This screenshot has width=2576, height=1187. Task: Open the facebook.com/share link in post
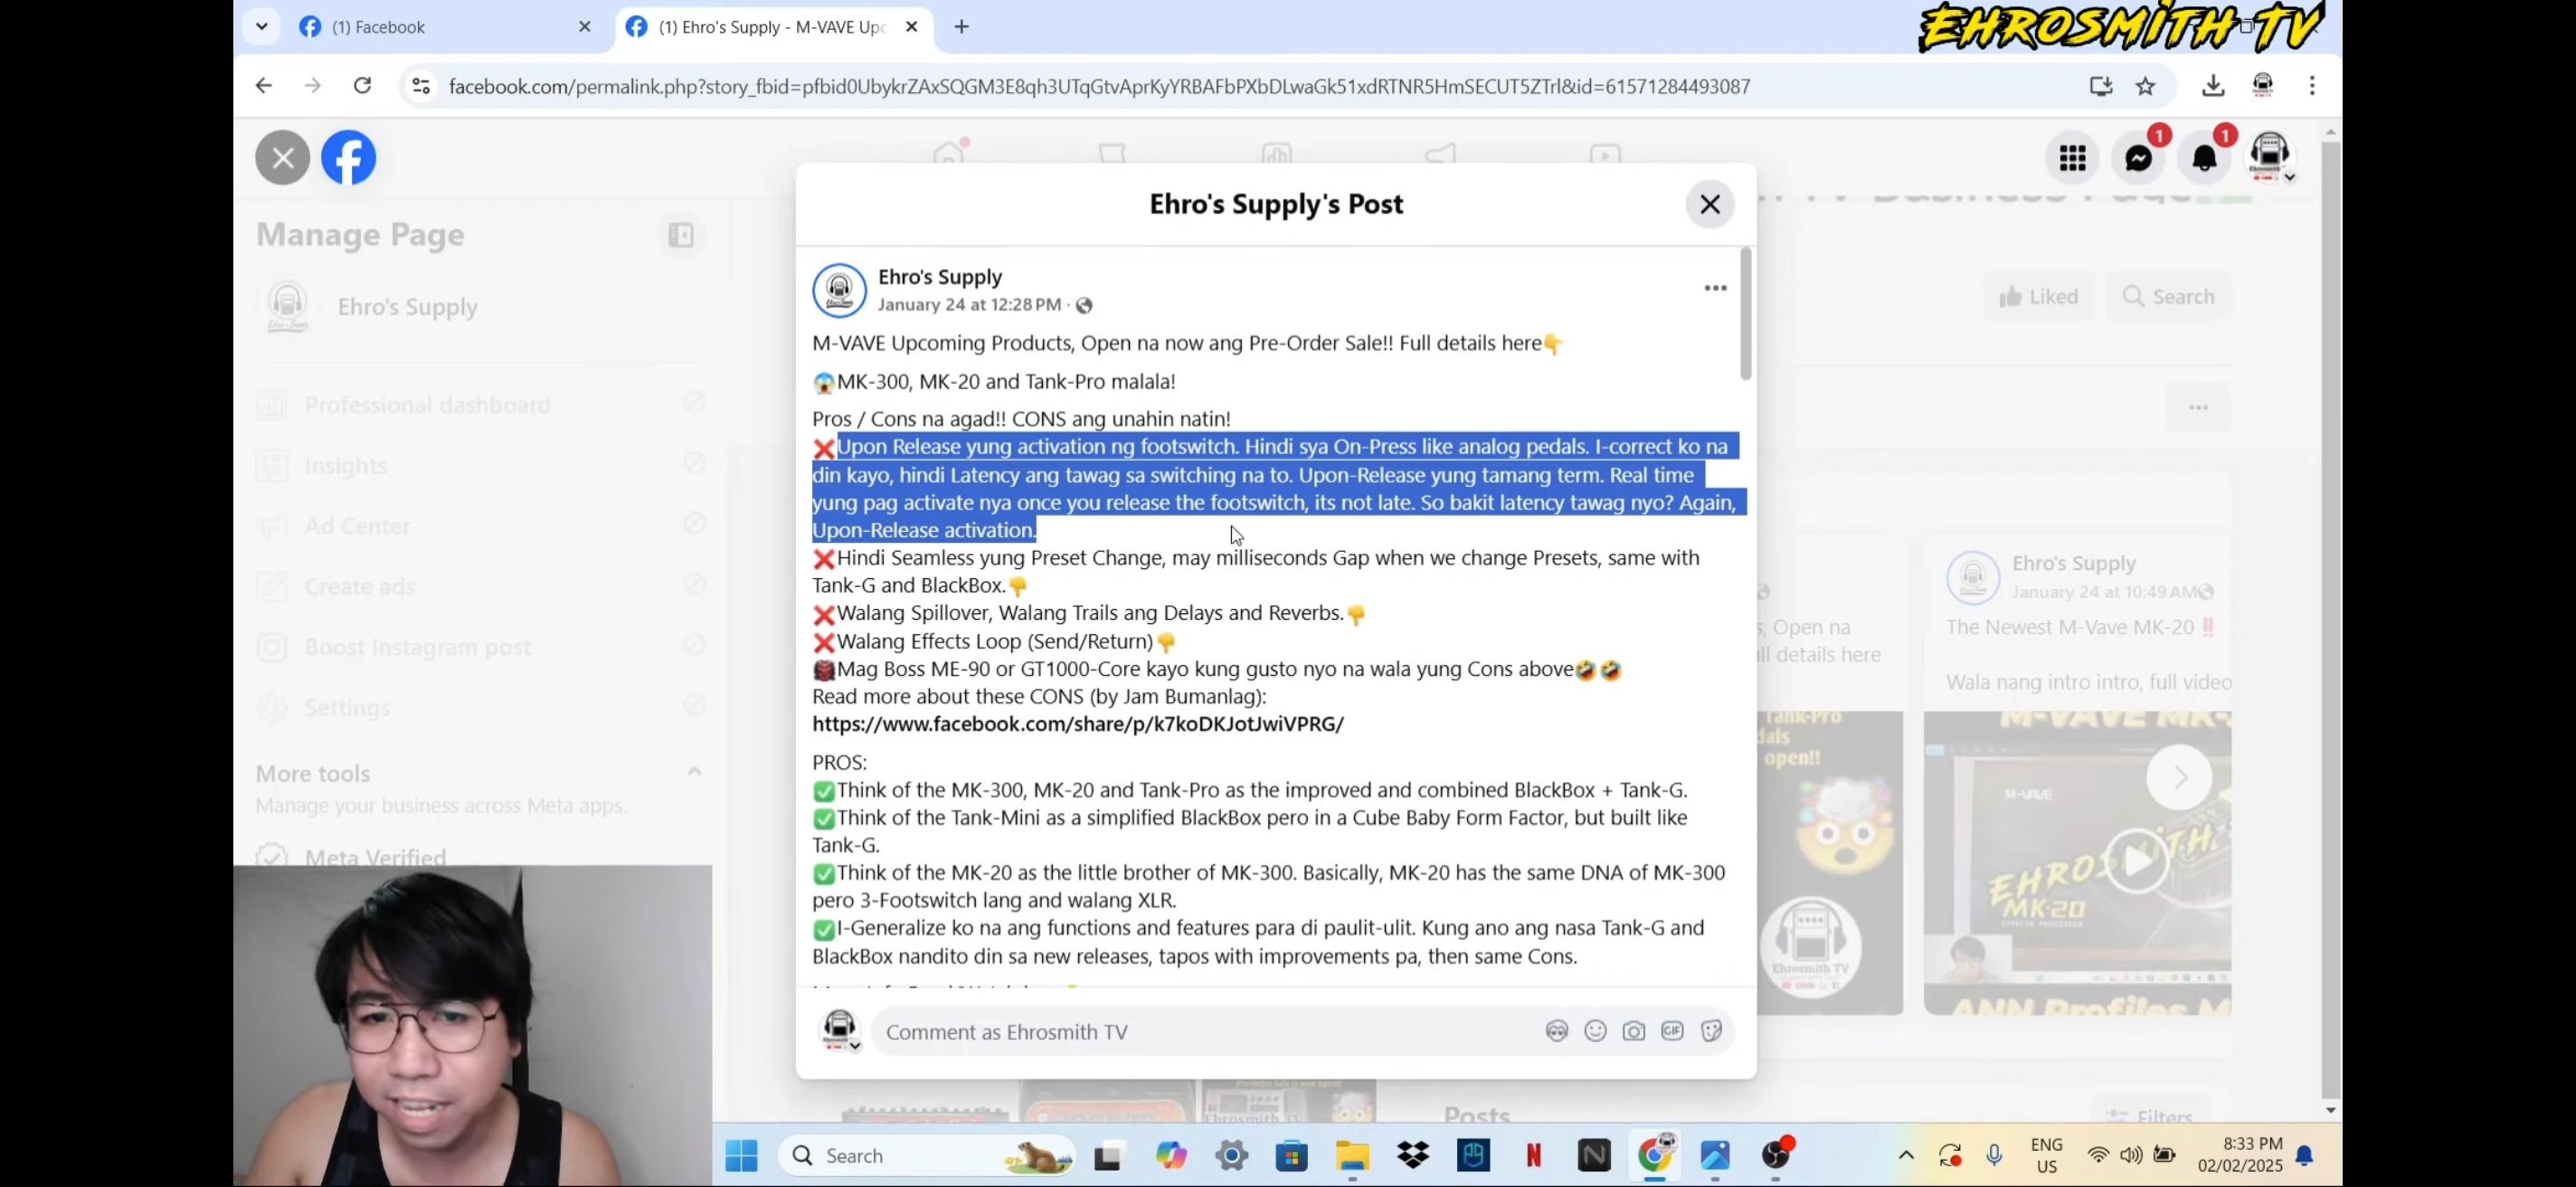click(x=1077, y=724)
